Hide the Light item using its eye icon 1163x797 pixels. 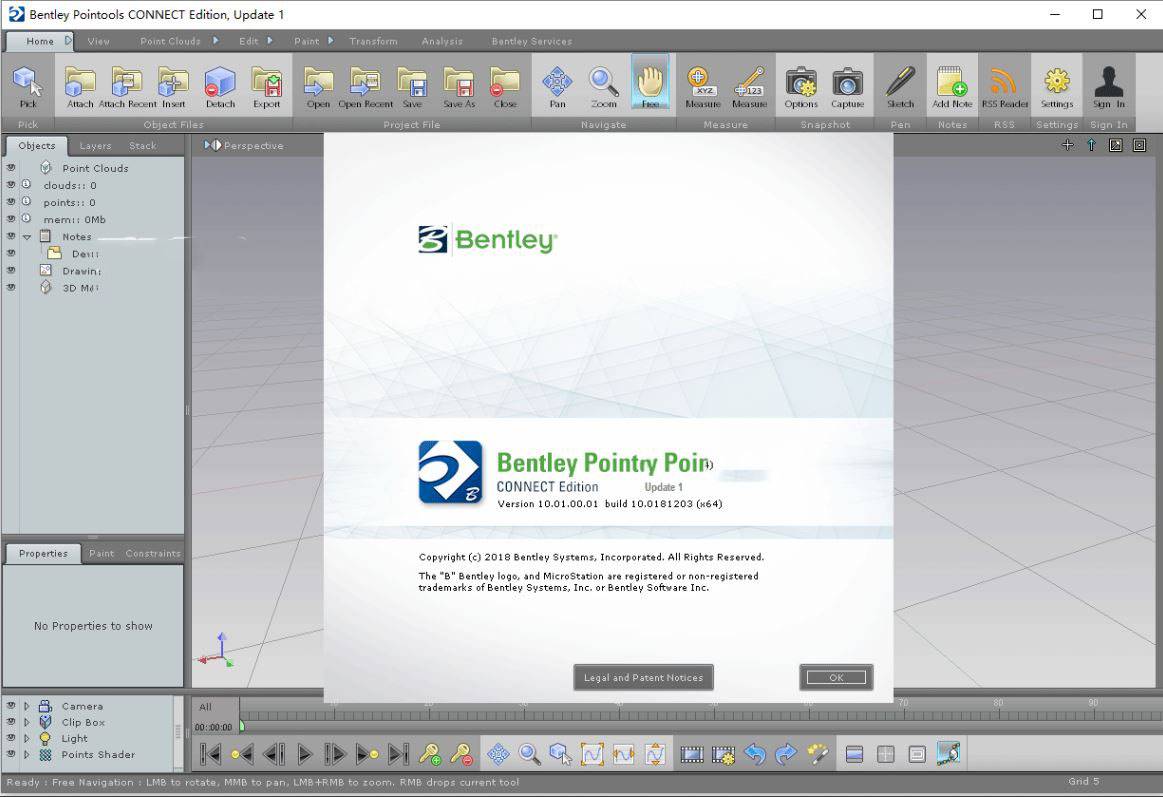click(11, 738)
